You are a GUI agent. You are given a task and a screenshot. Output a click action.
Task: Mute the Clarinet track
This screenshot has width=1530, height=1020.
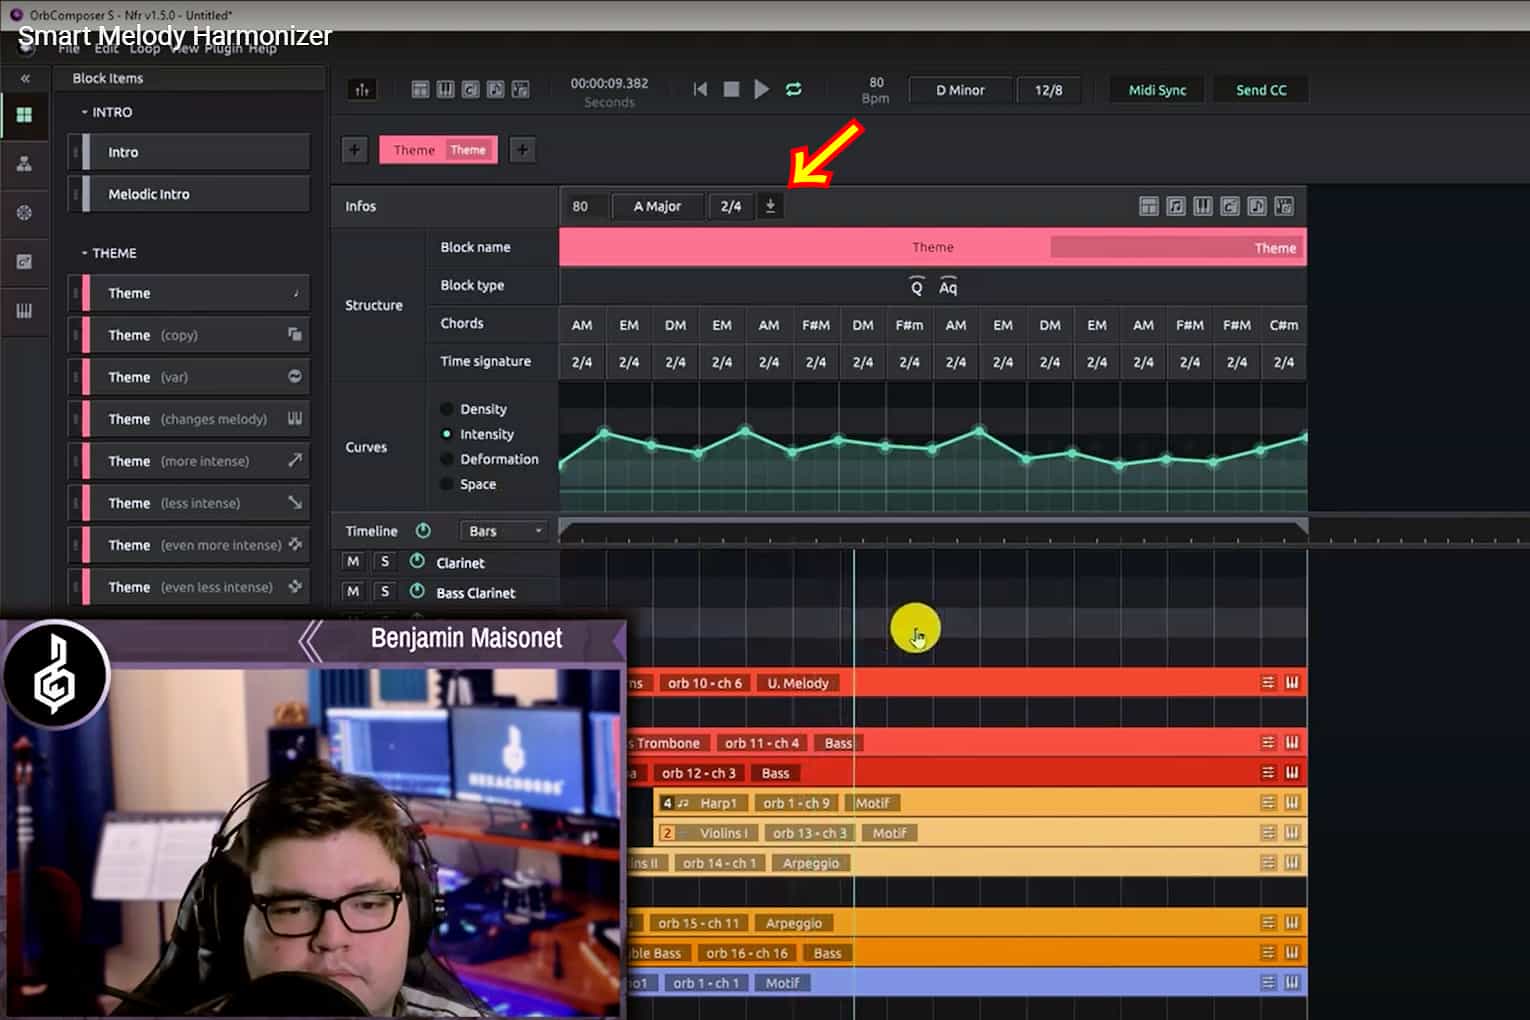[x=353, y=561]
